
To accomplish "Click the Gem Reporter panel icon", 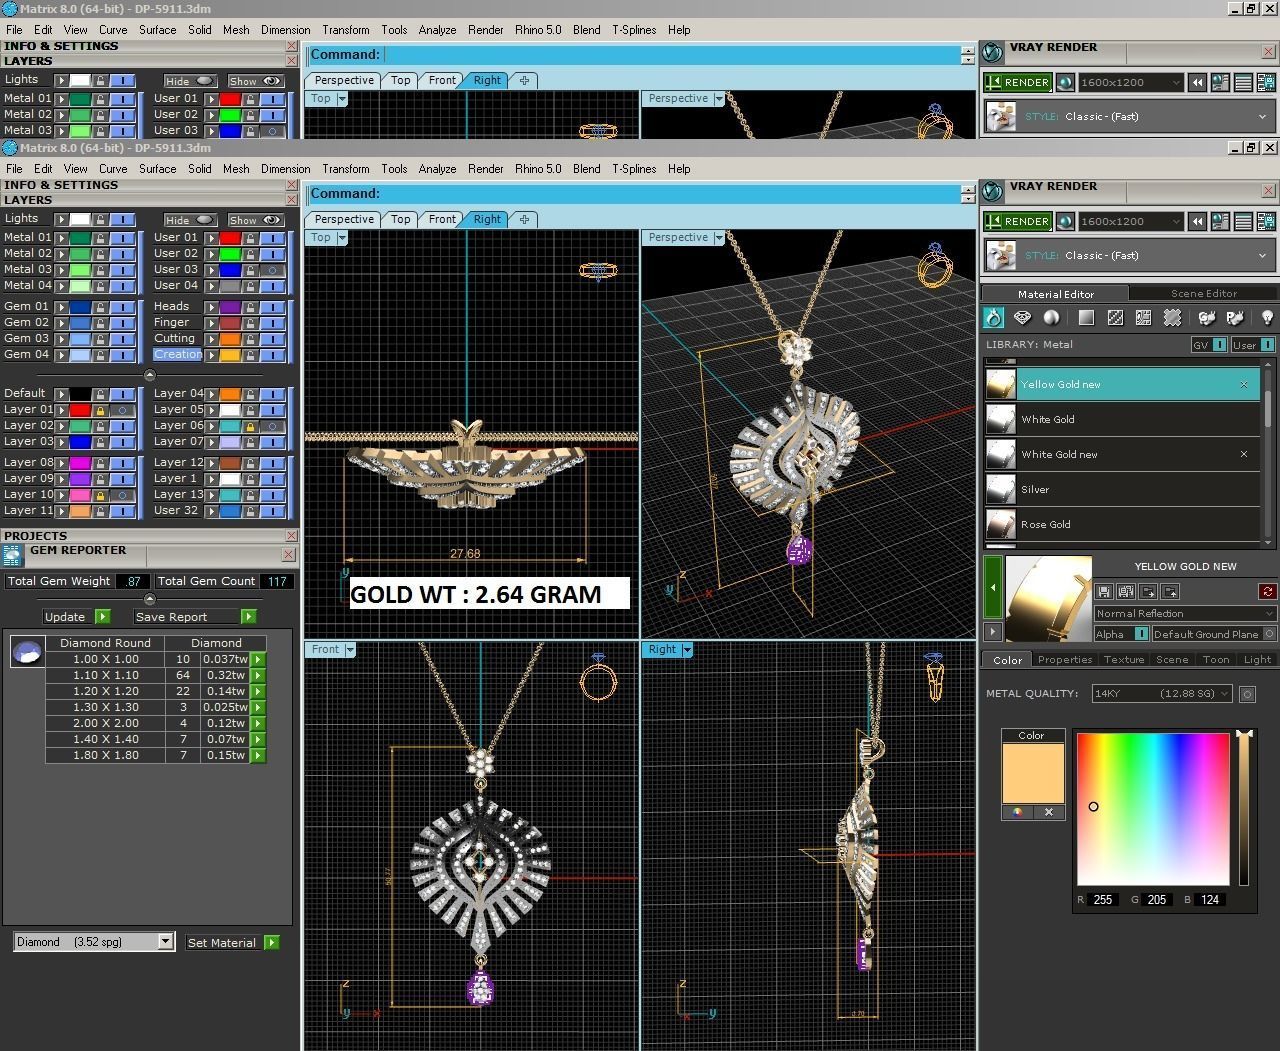I will click(x=12, y=555).
